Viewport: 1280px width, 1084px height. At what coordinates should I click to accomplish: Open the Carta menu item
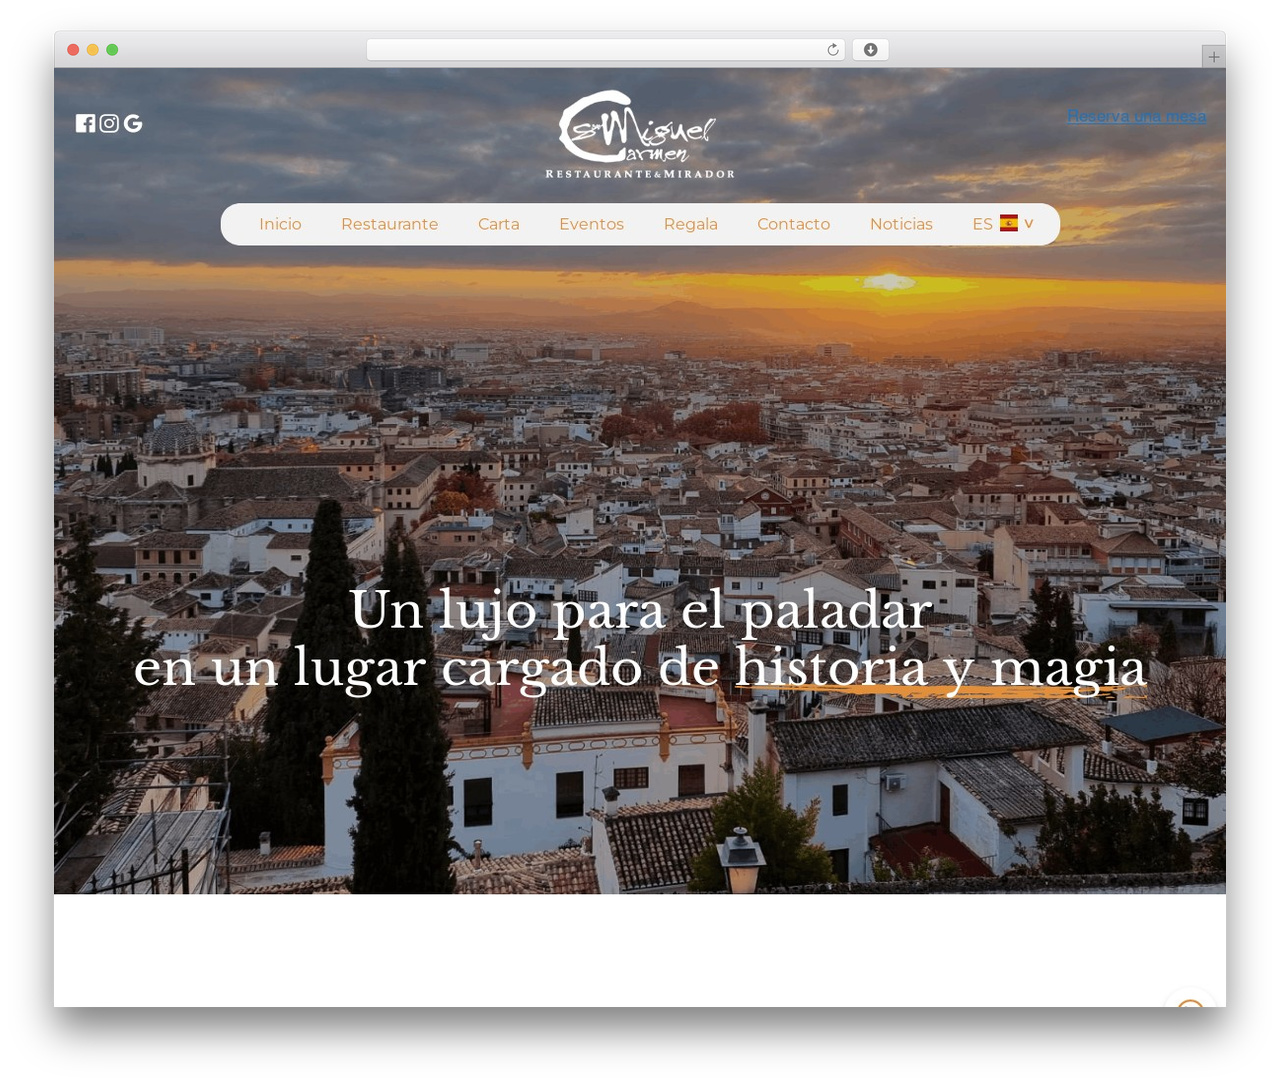coord(498,224)
